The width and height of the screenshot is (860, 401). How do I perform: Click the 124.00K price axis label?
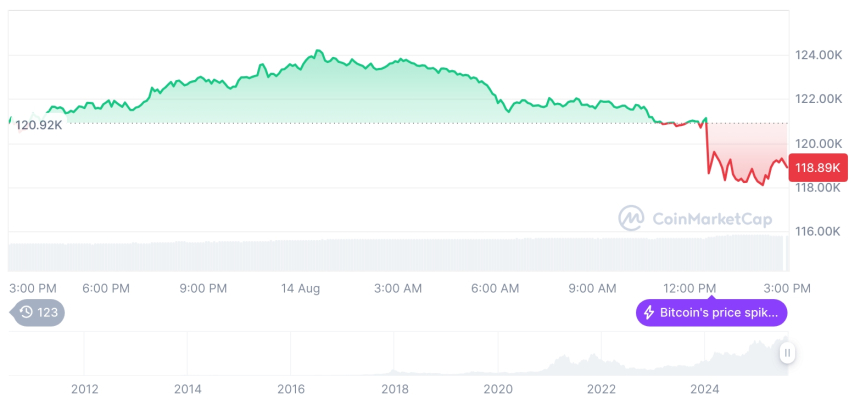click(x=817, y=55)
